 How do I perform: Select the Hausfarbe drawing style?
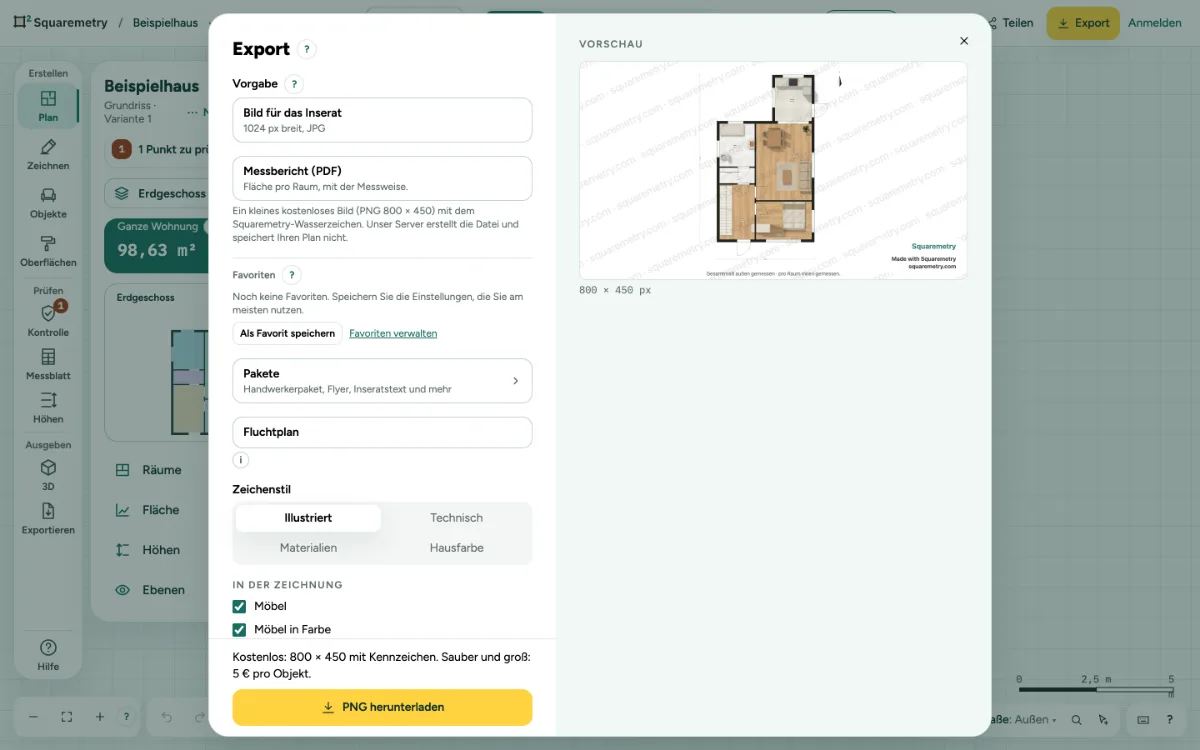(x=456, y=548)
